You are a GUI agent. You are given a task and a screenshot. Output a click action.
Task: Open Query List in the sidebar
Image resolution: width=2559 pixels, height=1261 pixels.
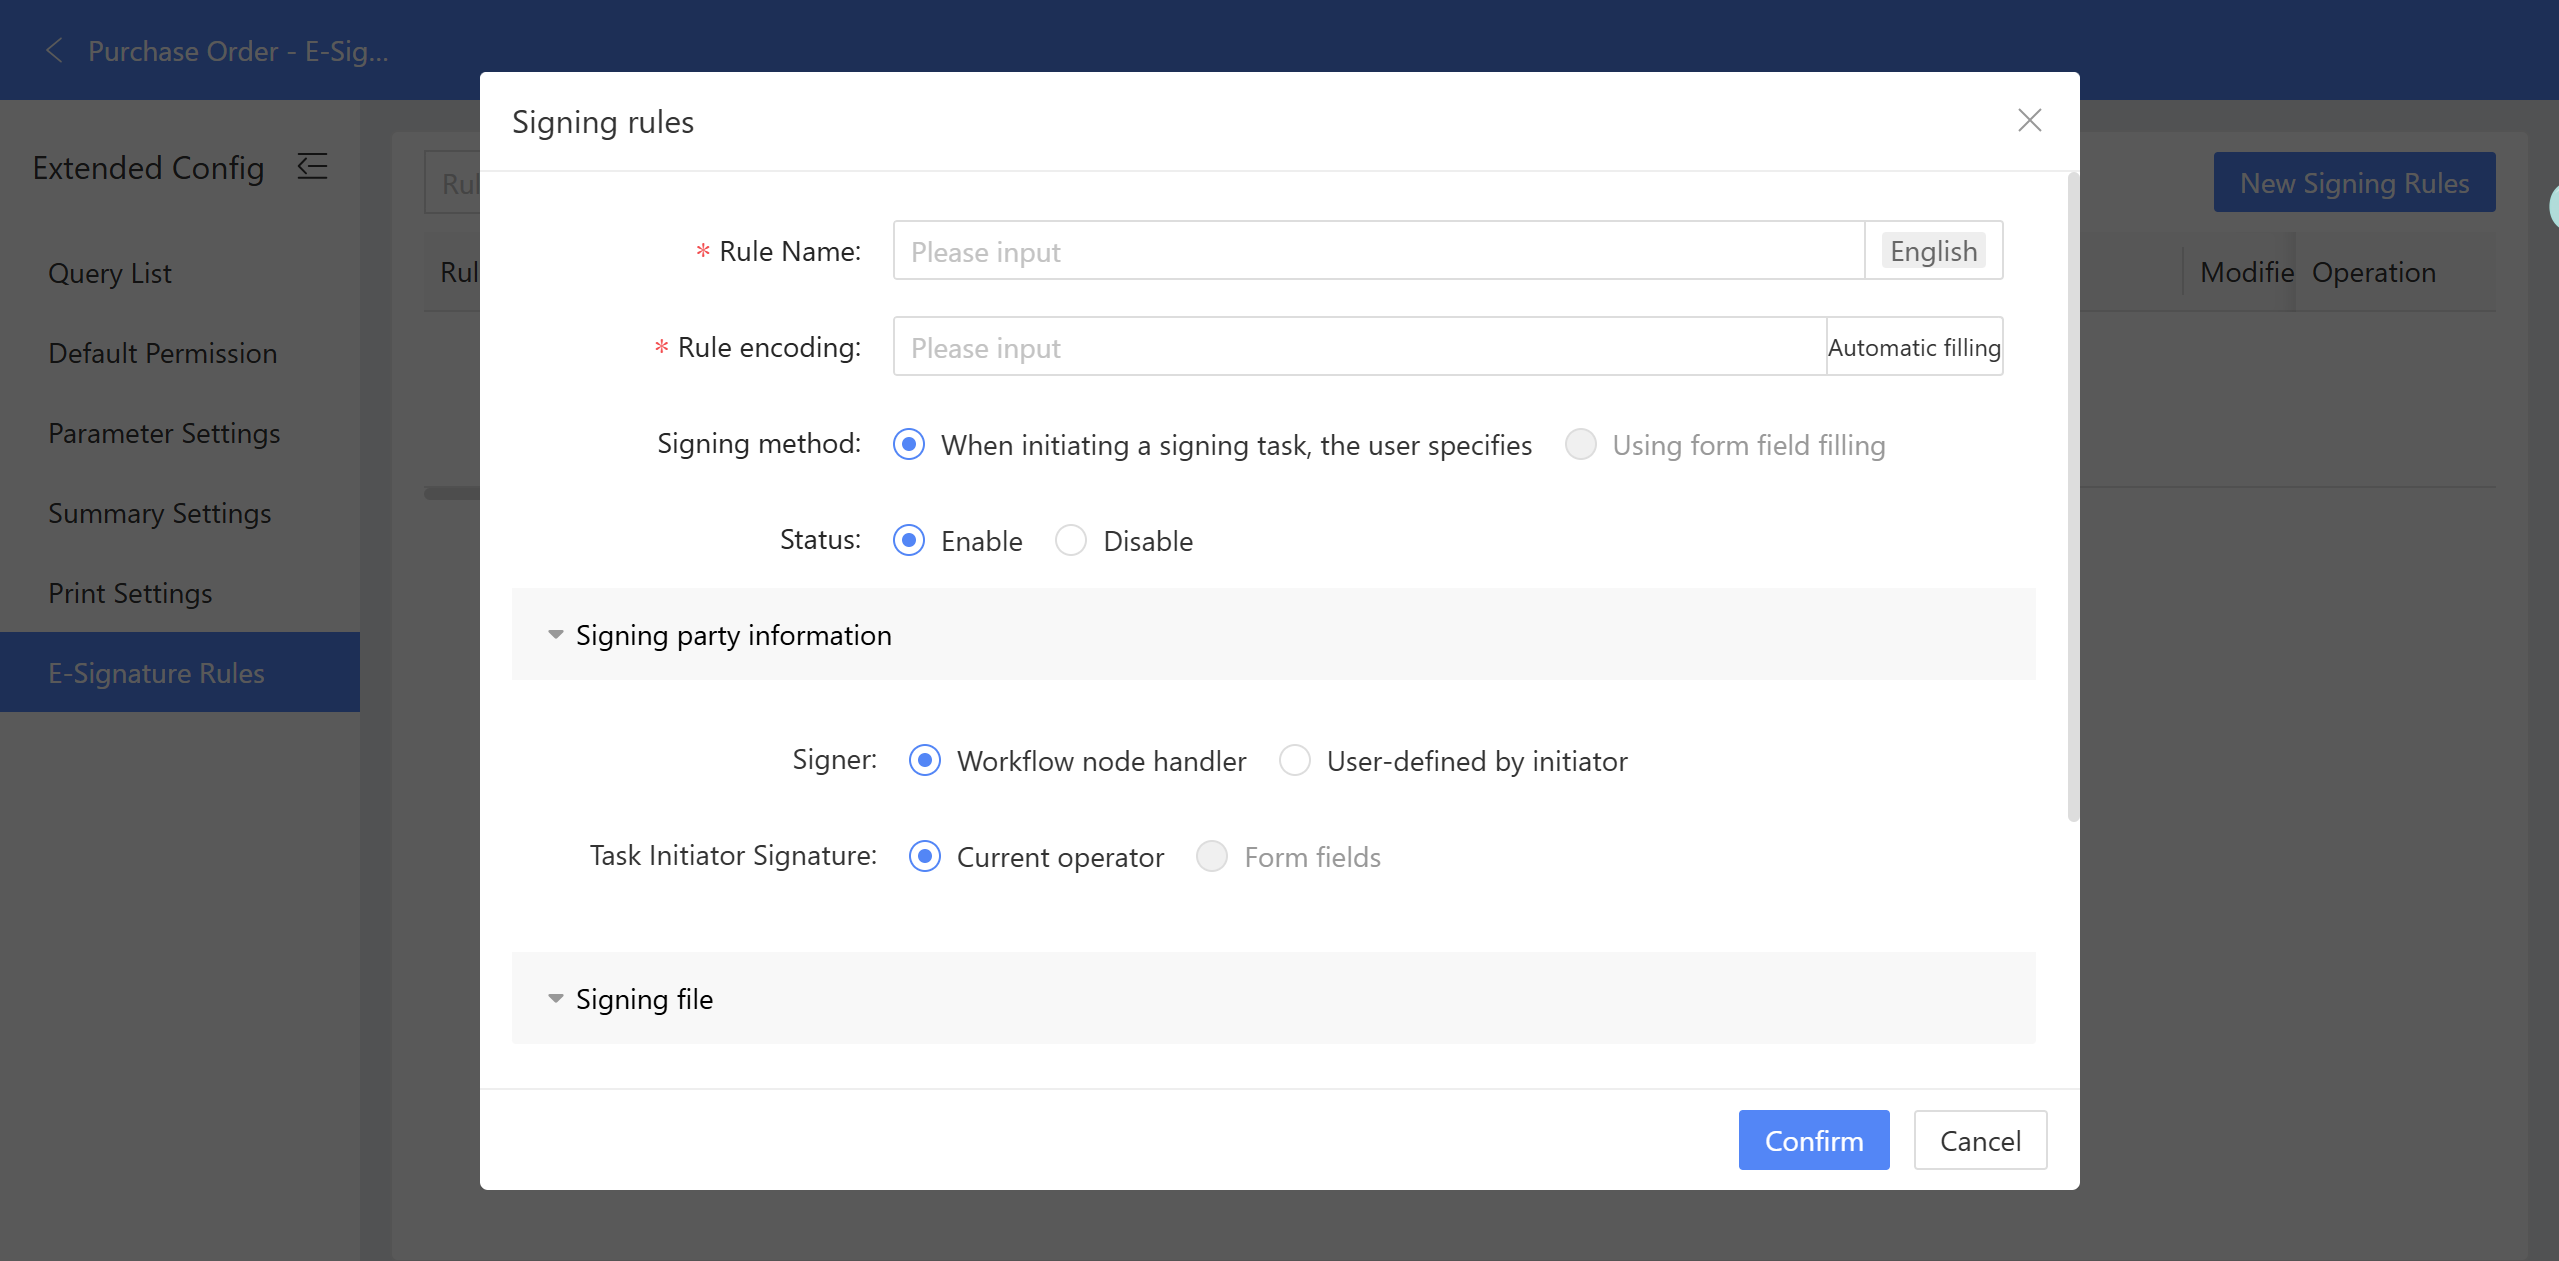[110, 273]
